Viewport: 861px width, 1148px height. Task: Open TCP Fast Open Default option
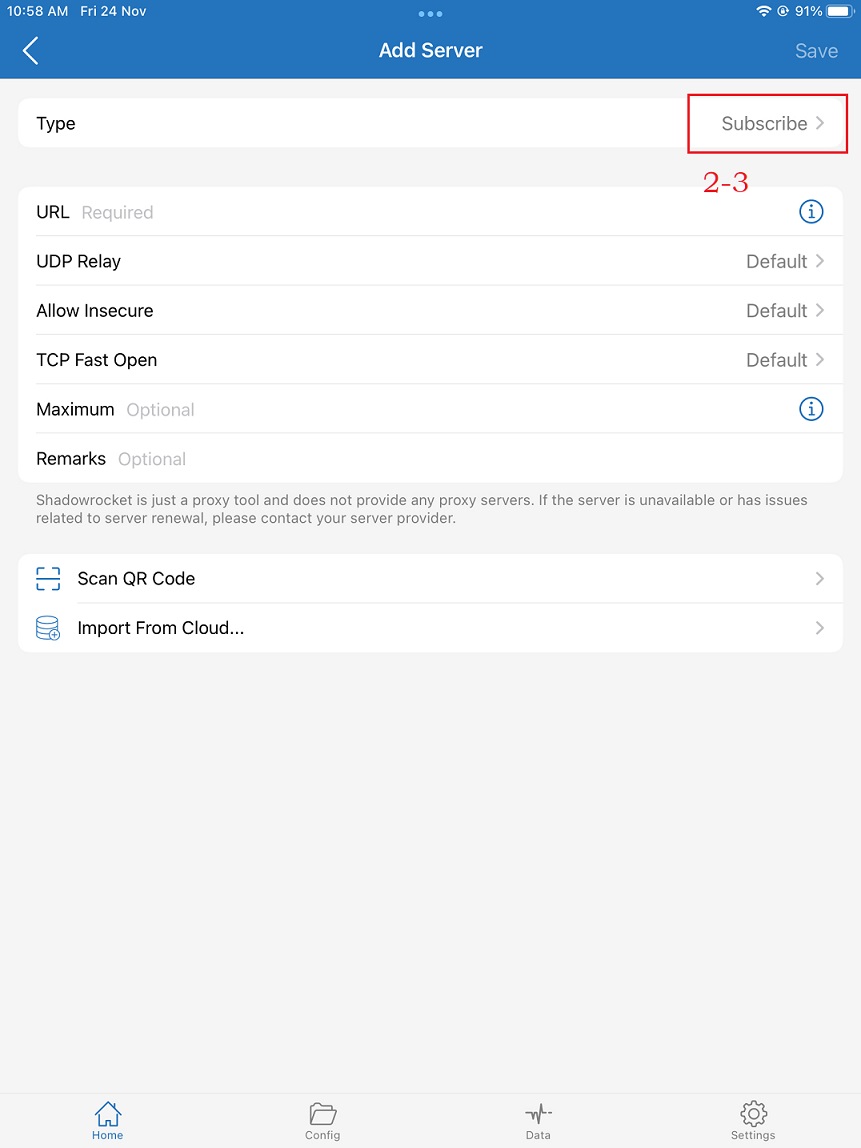[785, 360]
